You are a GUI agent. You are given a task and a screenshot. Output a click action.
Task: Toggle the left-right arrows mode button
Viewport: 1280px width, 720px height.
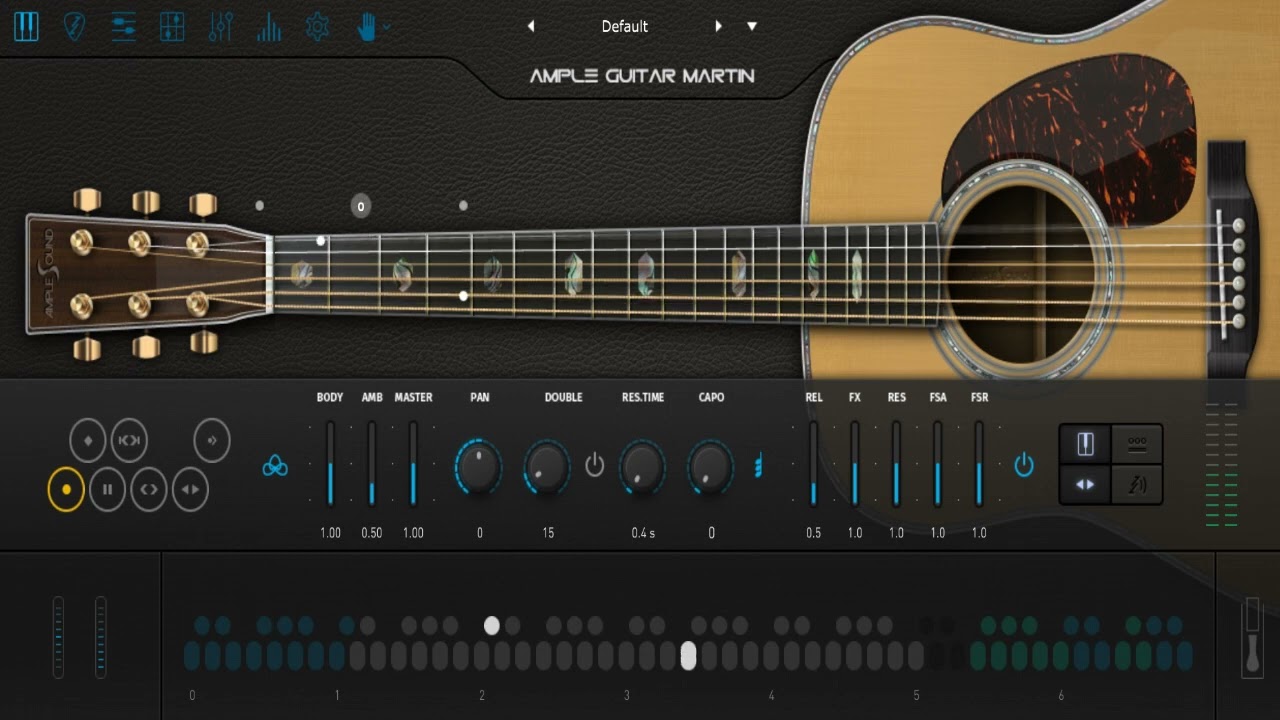click(x=1085, y=484)
